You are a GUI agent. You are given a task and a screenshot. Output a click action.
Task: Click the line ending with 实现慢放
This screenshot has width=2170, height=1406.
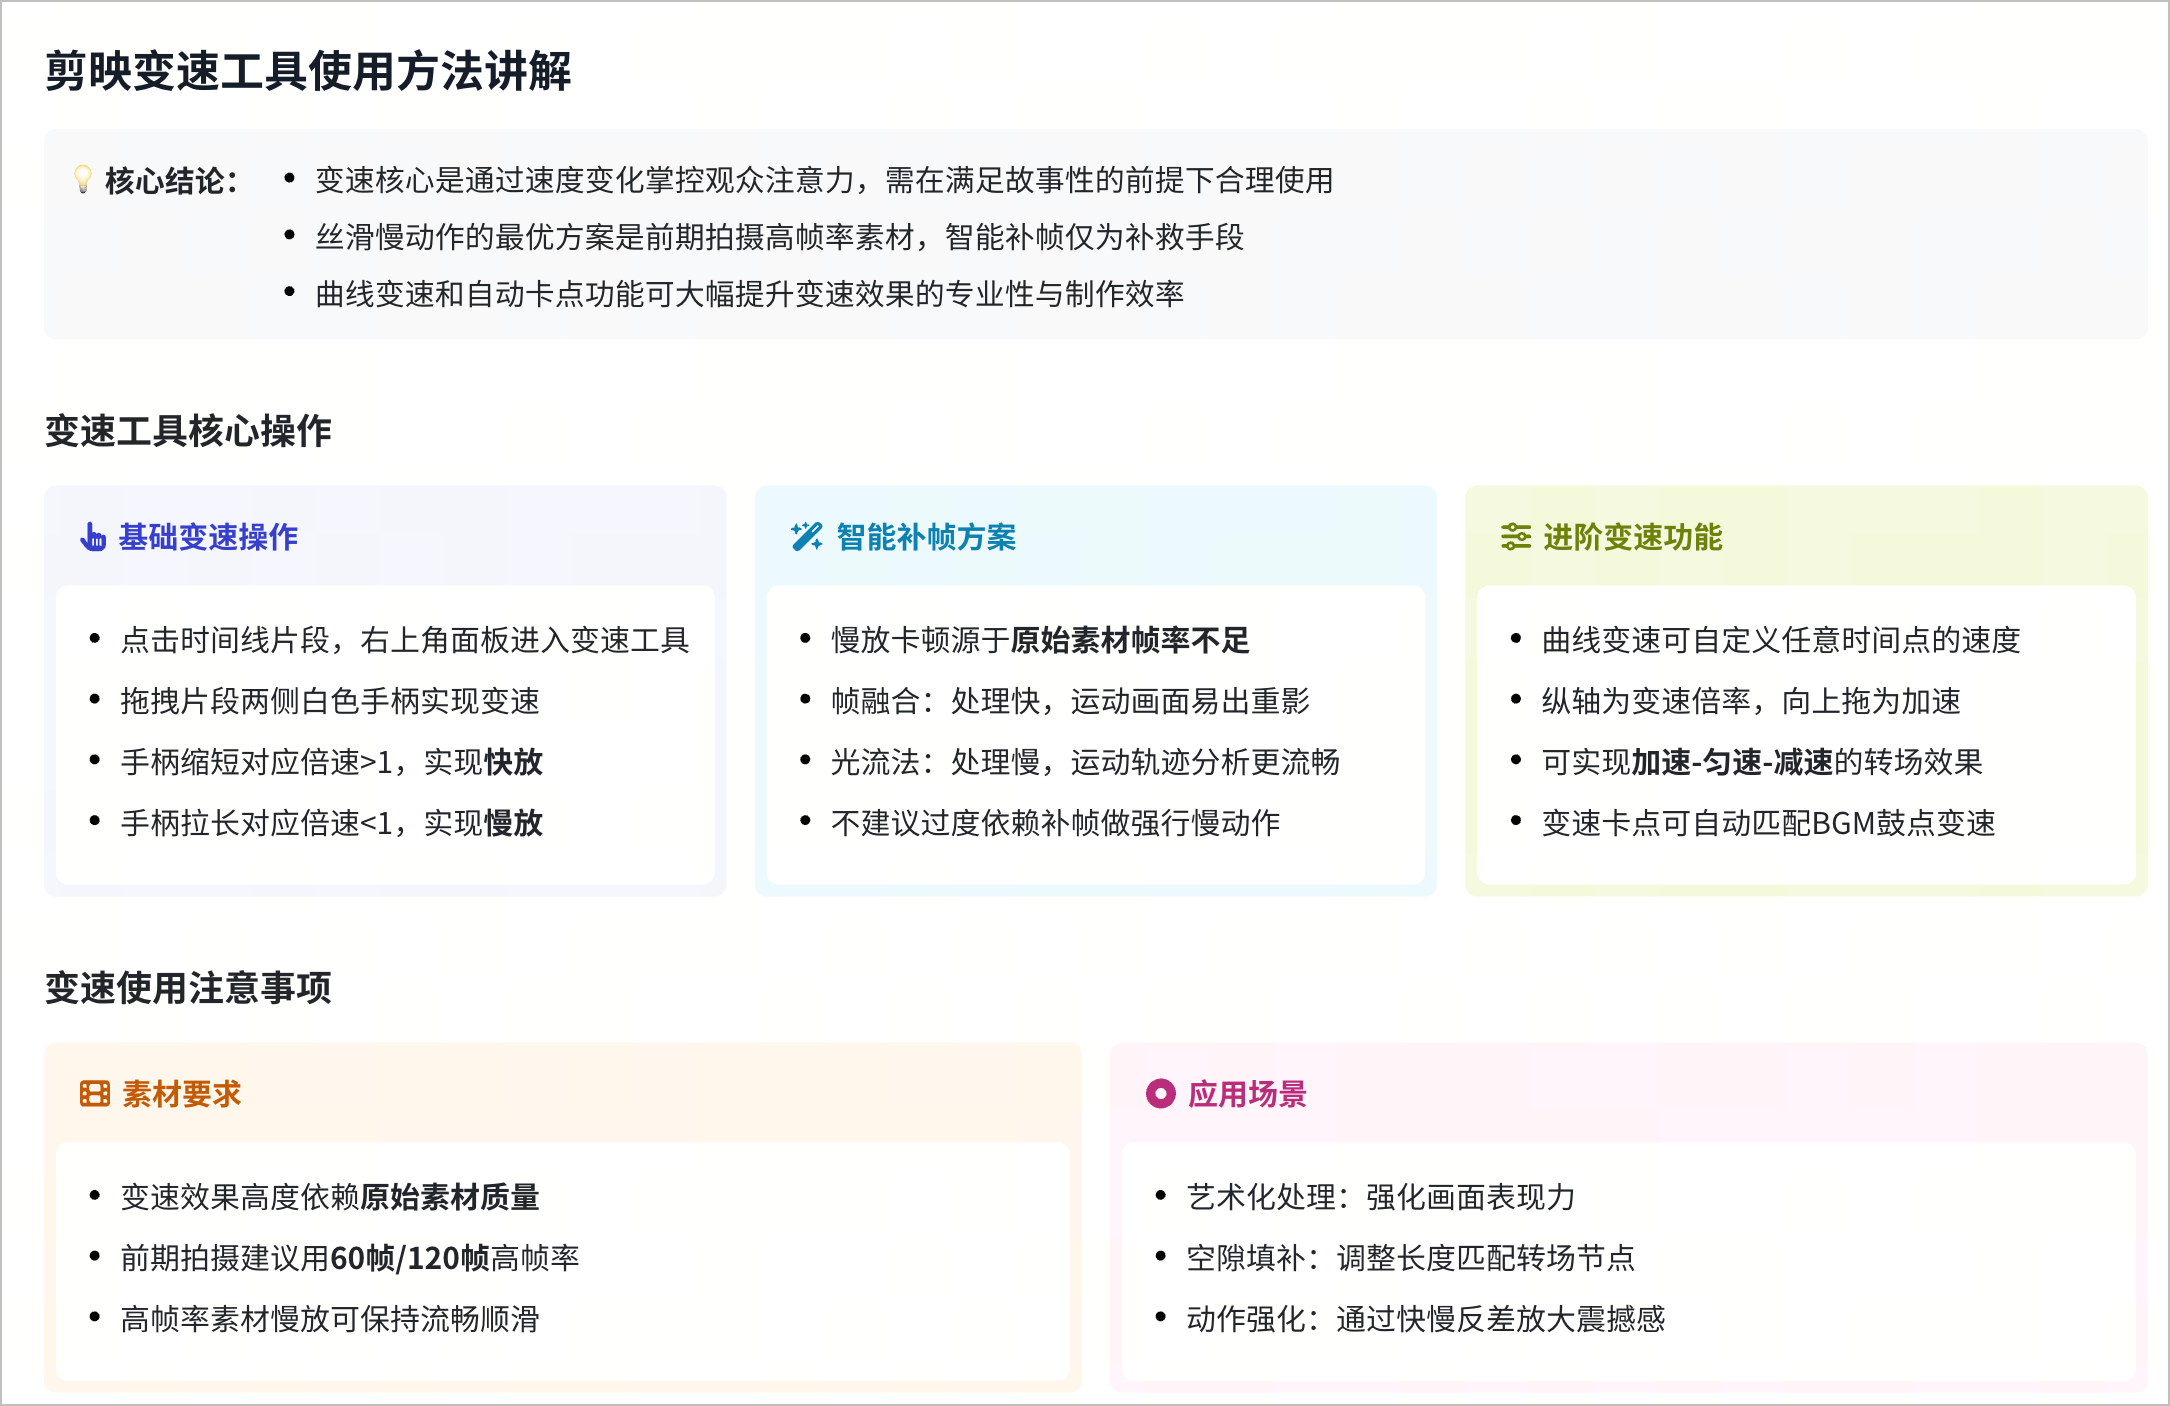[331, 823]
